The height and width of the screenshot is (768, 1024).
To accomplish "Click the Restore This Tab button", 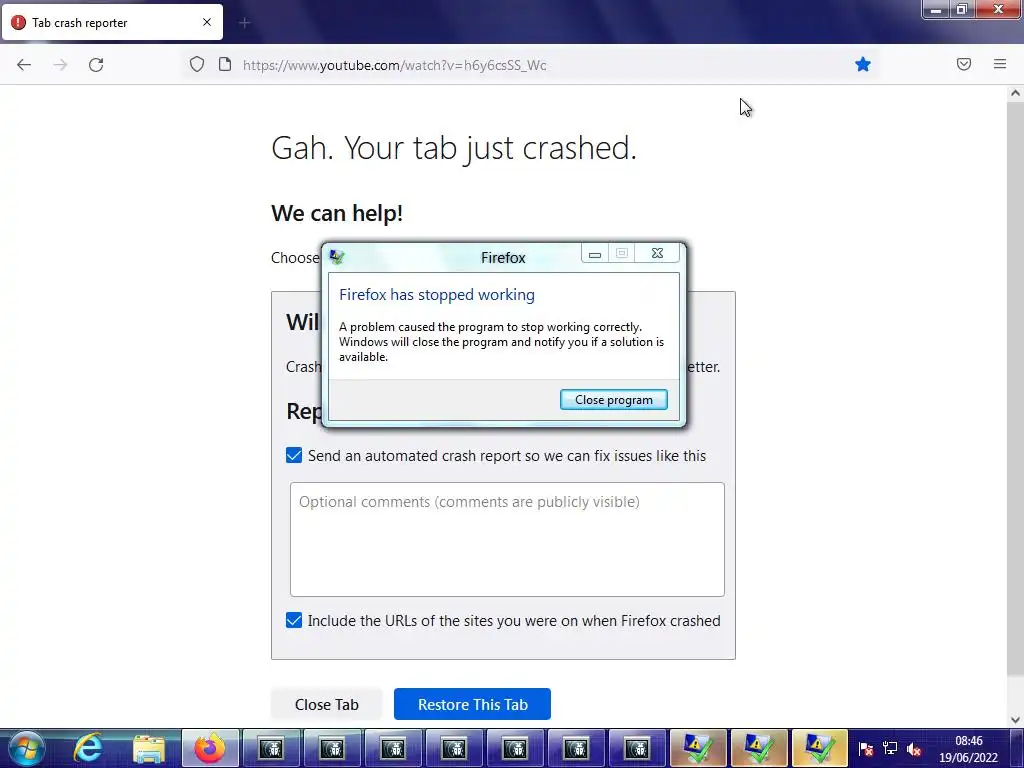I will (x=472, y=705).
